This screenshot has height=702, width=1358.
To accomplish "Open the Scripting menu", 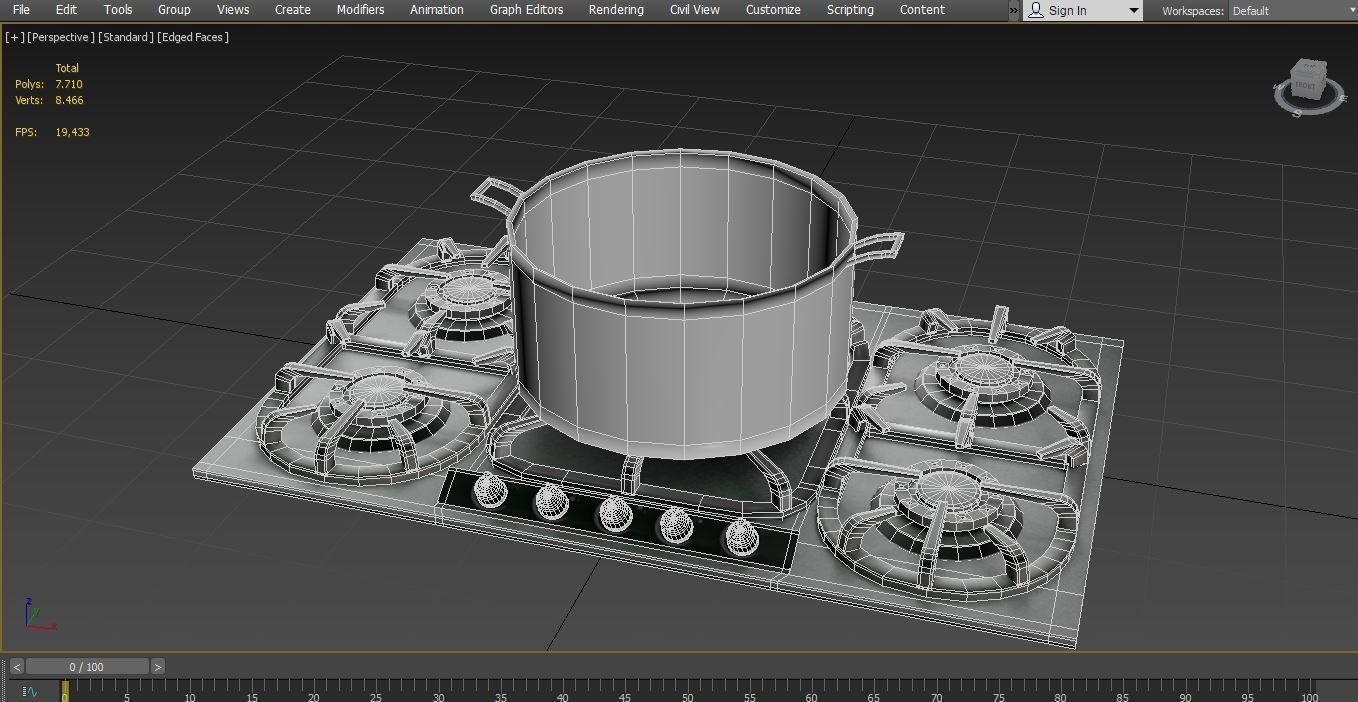I will point(850,9).
